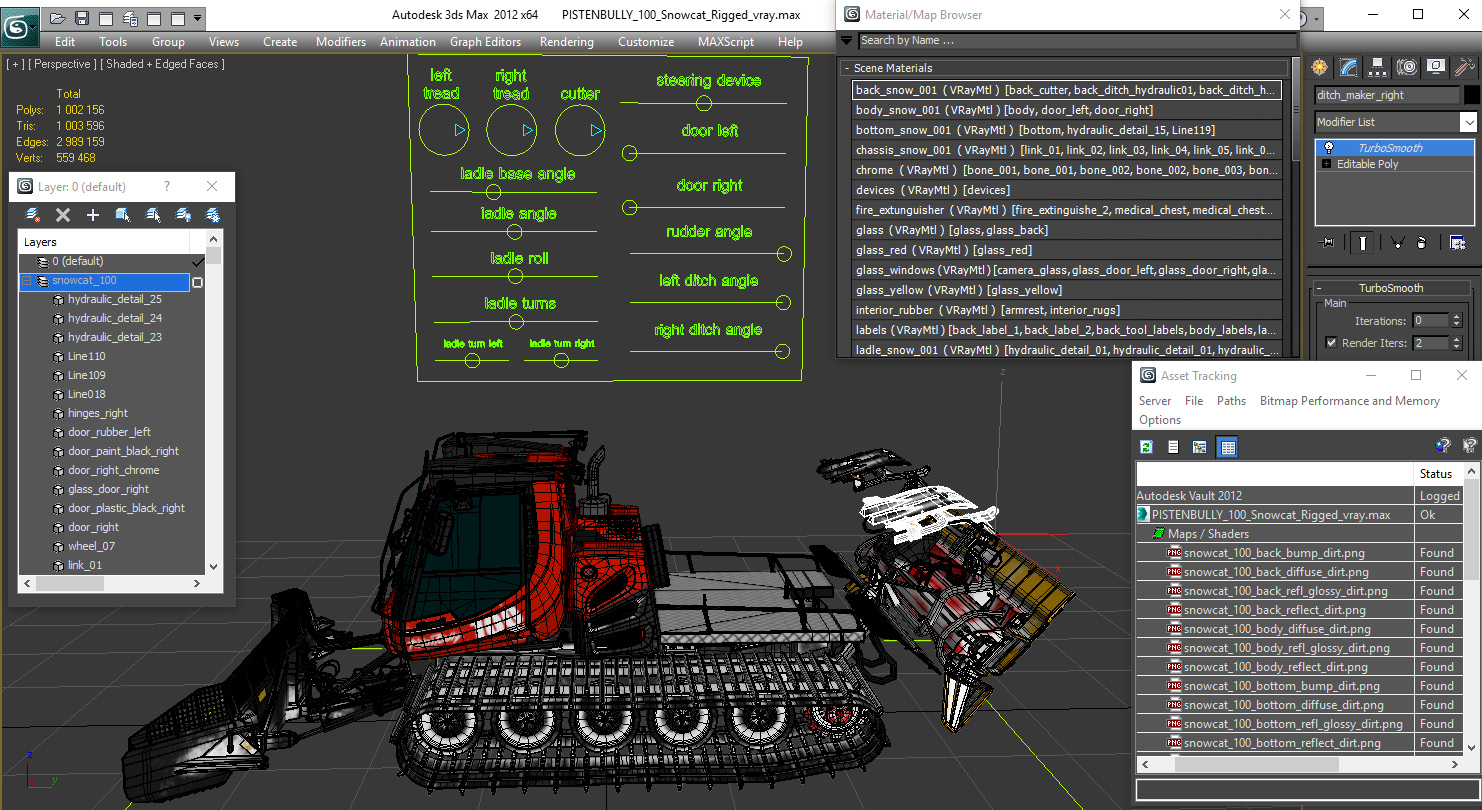
Task: Click Refresh icon in Asset Tracking
Action: 1147,447
